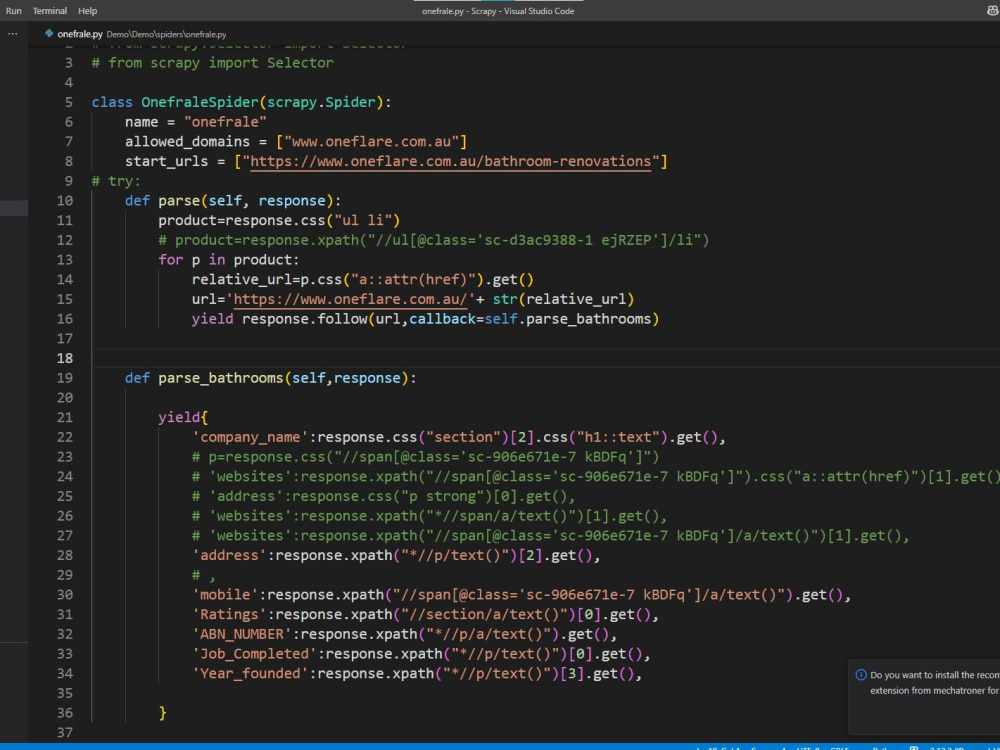Click the yield{ keyword on line 21
The image size is (1000, 750).
(x=182, y=418)
